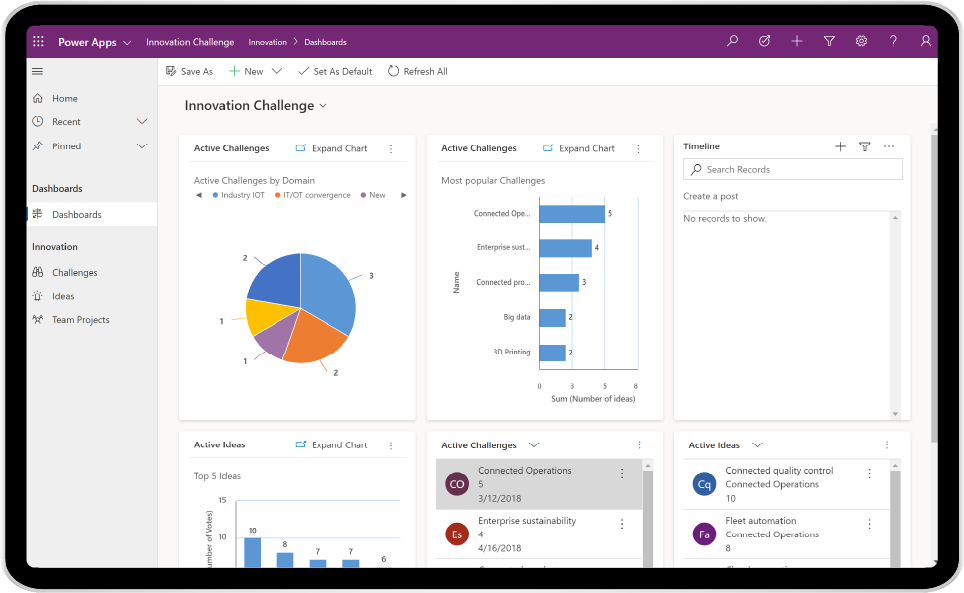Click Refresh All in the command bar
Screen dimensions: 964x593
click(x=418, y=72)
